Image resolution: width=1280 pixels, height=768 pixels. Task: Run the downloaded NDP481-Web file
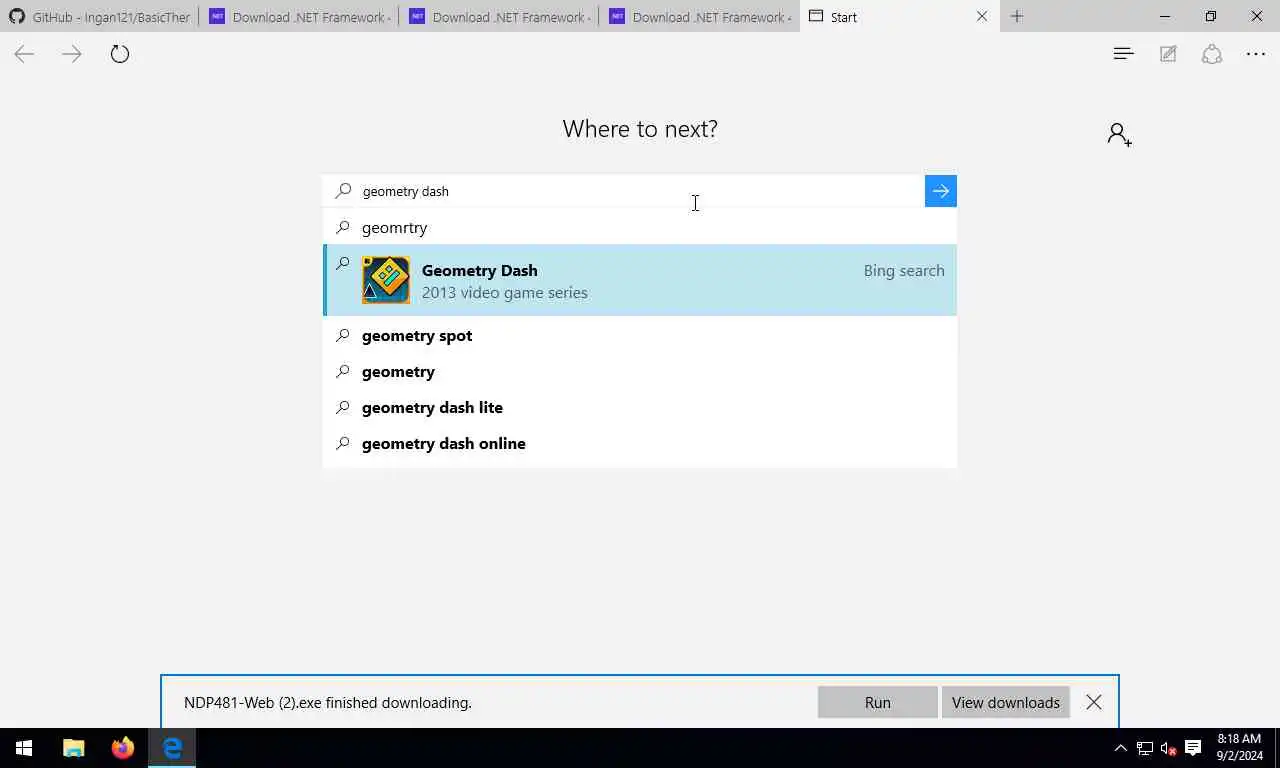point(878,702)
